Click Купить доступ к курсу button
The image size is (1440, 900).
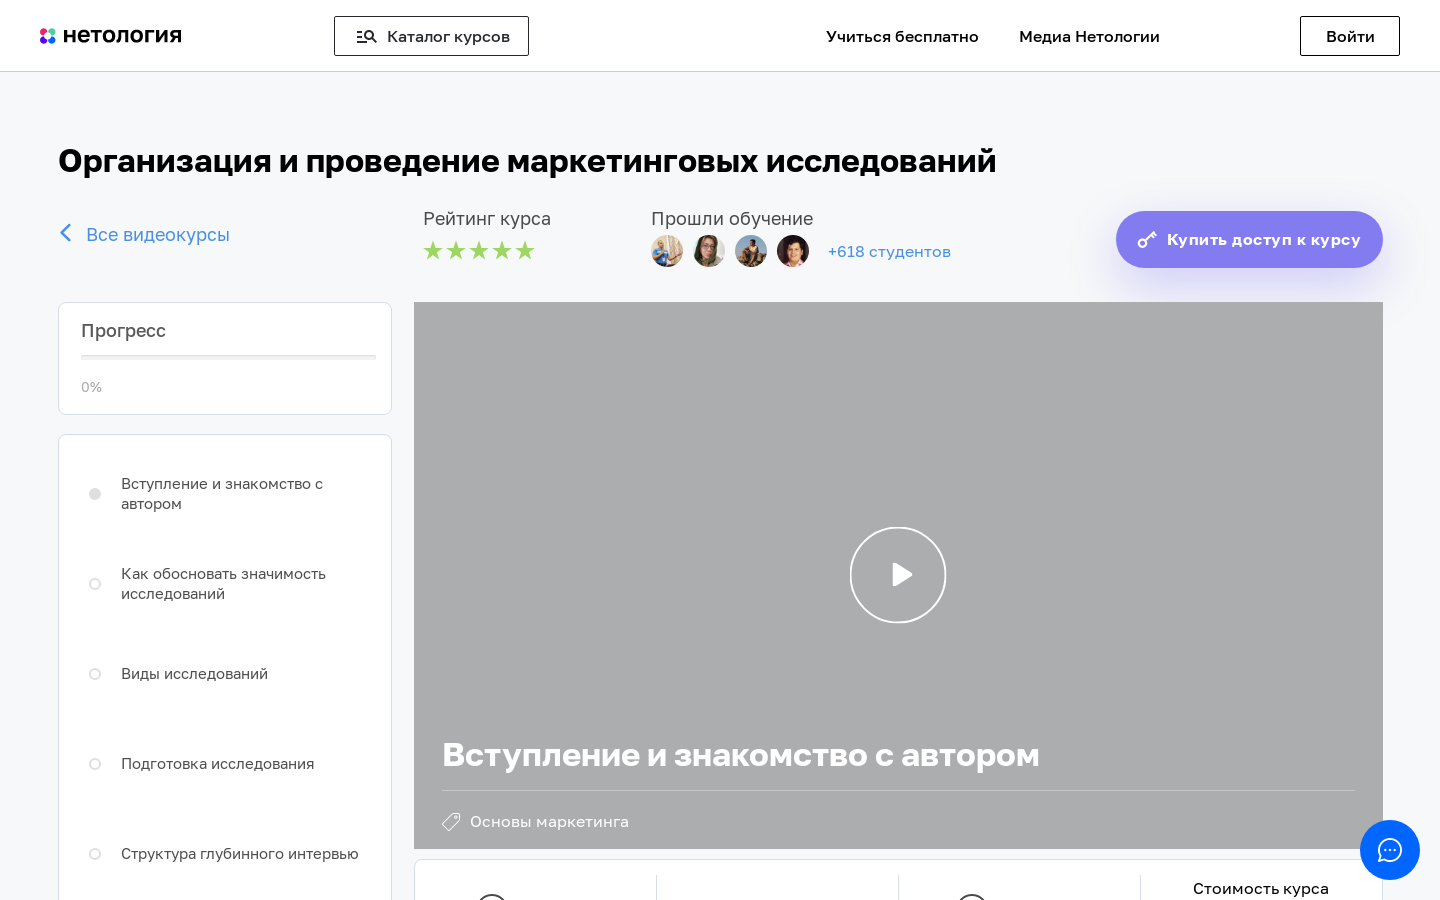pos(1249,239)
